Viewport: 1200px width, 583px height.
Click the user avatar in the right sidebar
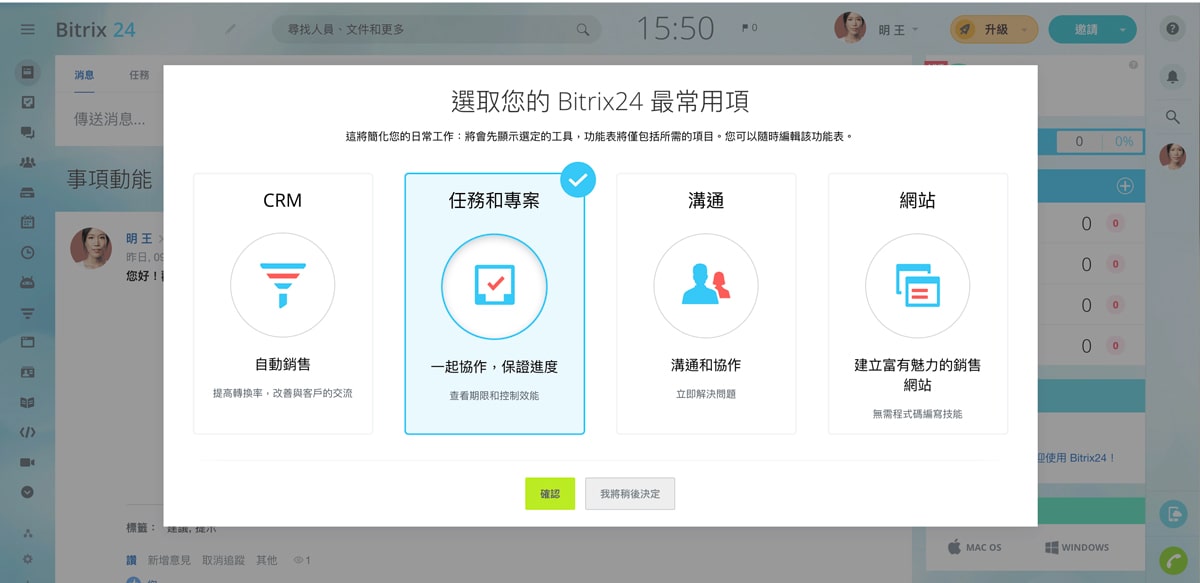pyautogui.click(x=1172, y=156)
